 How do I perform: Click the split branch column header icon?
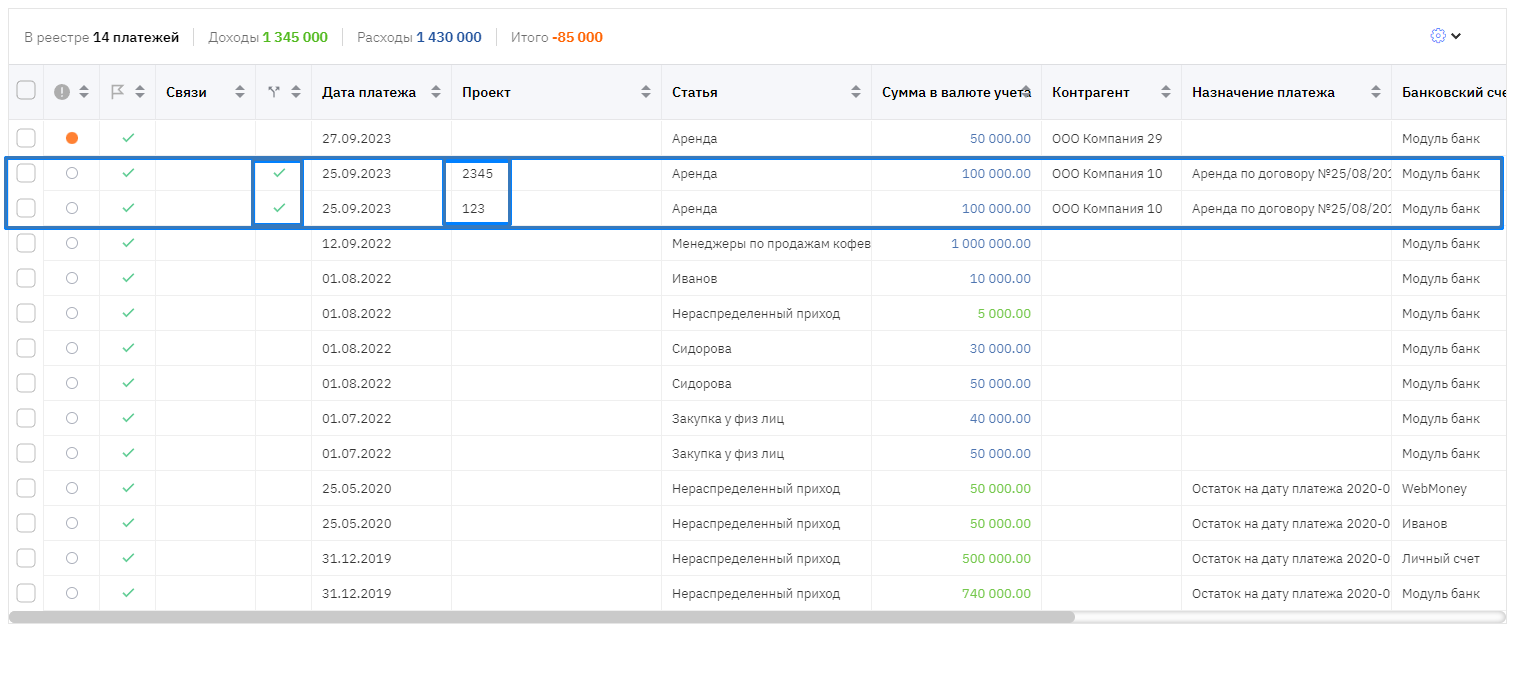(274, 92)
